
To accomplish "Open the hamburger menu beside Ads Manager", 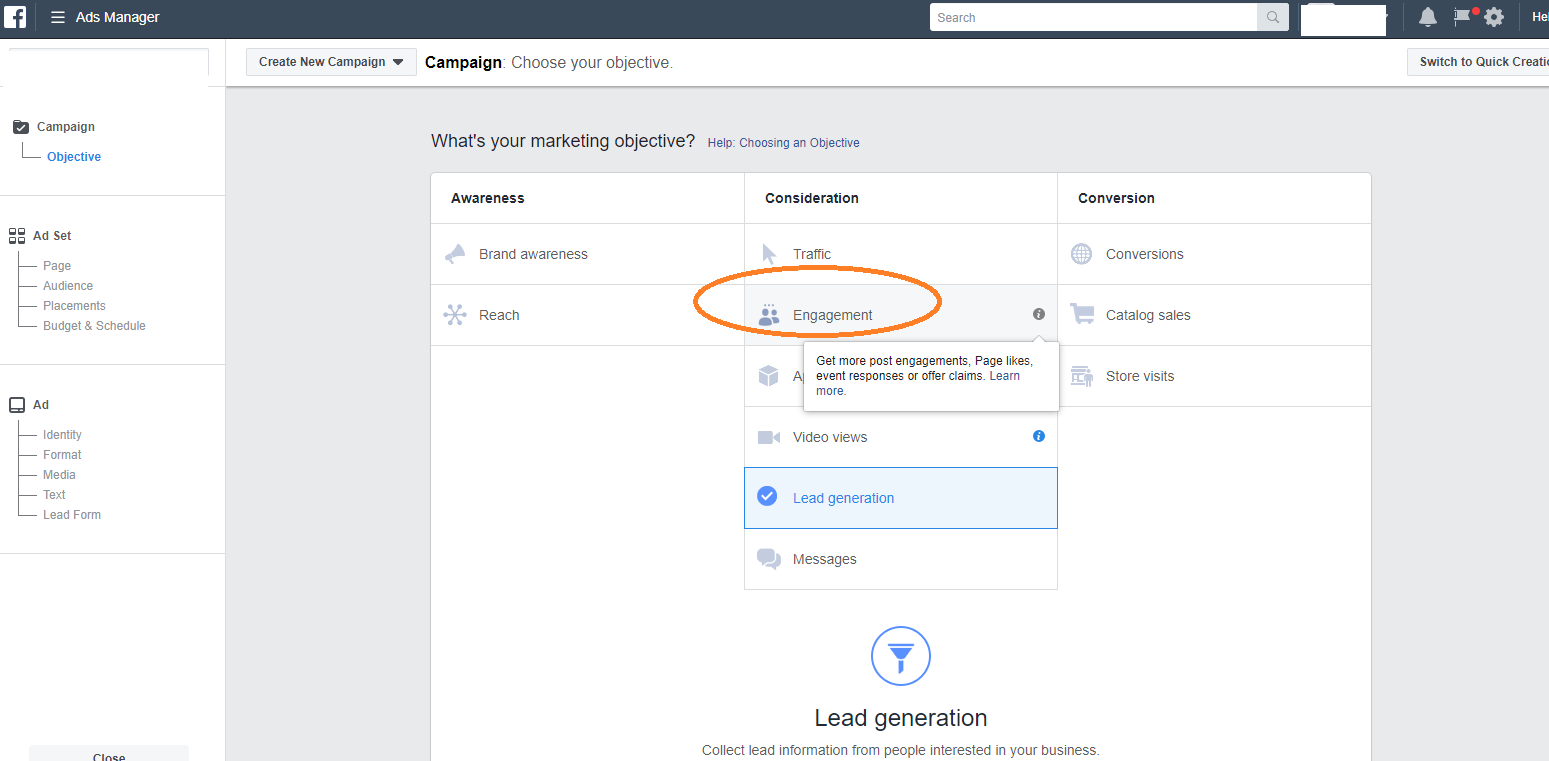I will [58, 17].
